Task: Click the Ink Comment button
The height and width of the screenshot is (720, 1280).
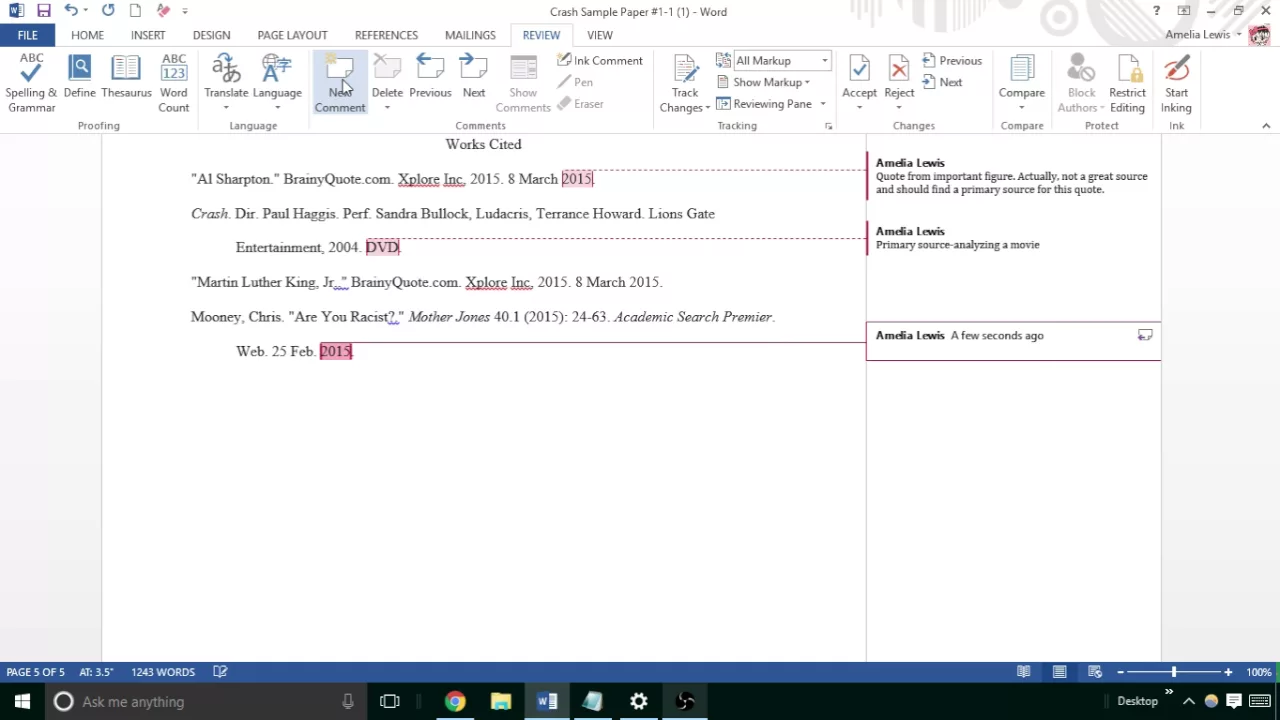Action: [x=600, y=60]
